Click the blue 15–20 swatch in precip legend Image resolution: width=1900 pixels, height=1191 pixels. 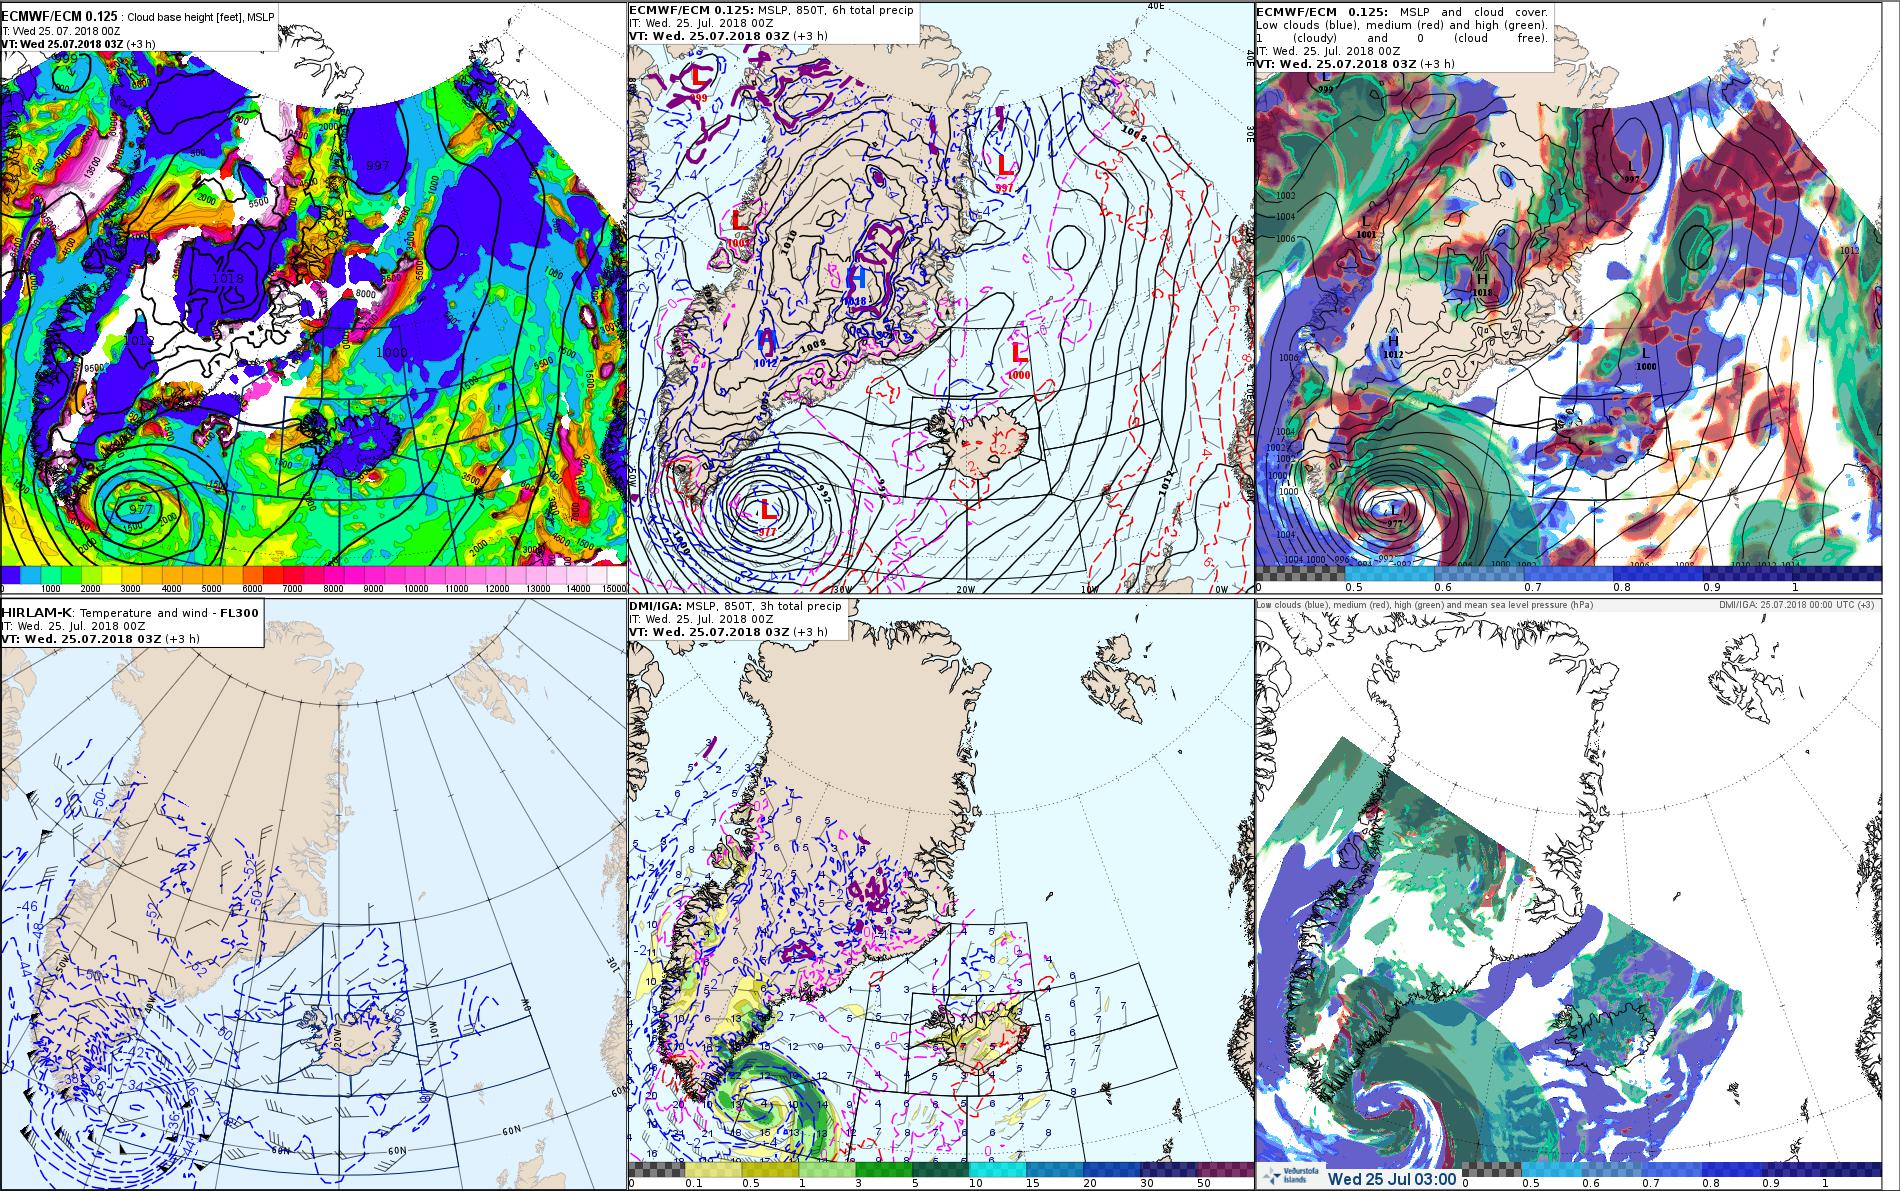point(1054,1169)
